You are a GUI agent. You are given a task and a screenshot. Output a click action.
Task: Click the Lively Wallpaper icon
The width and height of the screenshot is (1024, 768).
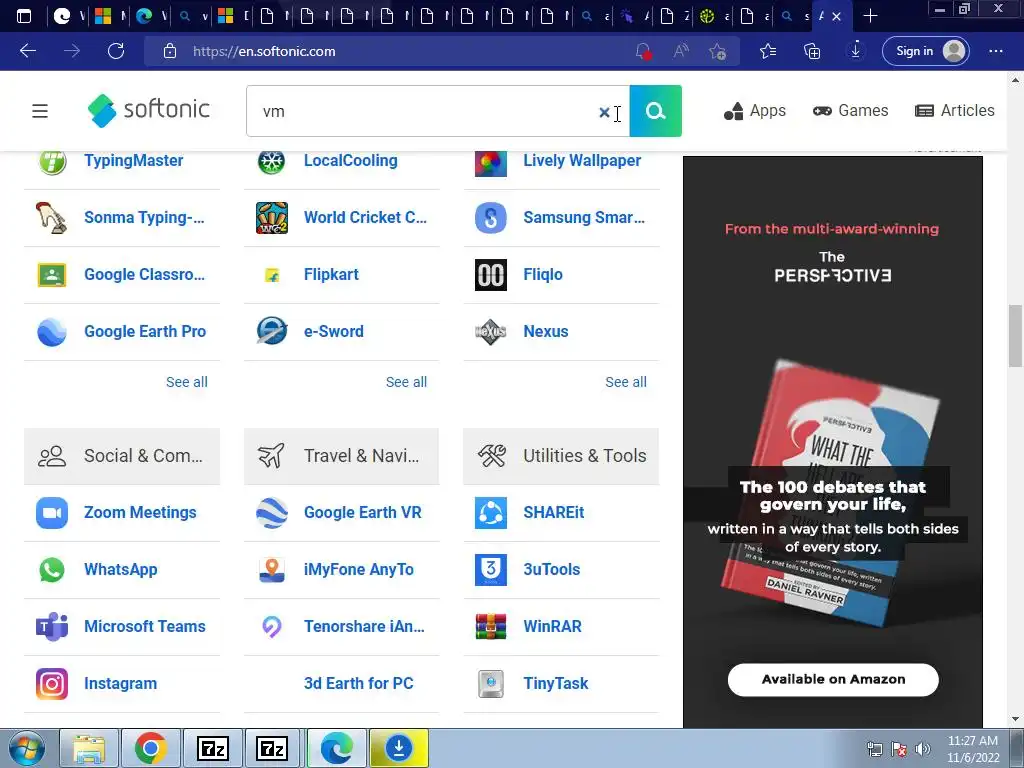(491, 161)
